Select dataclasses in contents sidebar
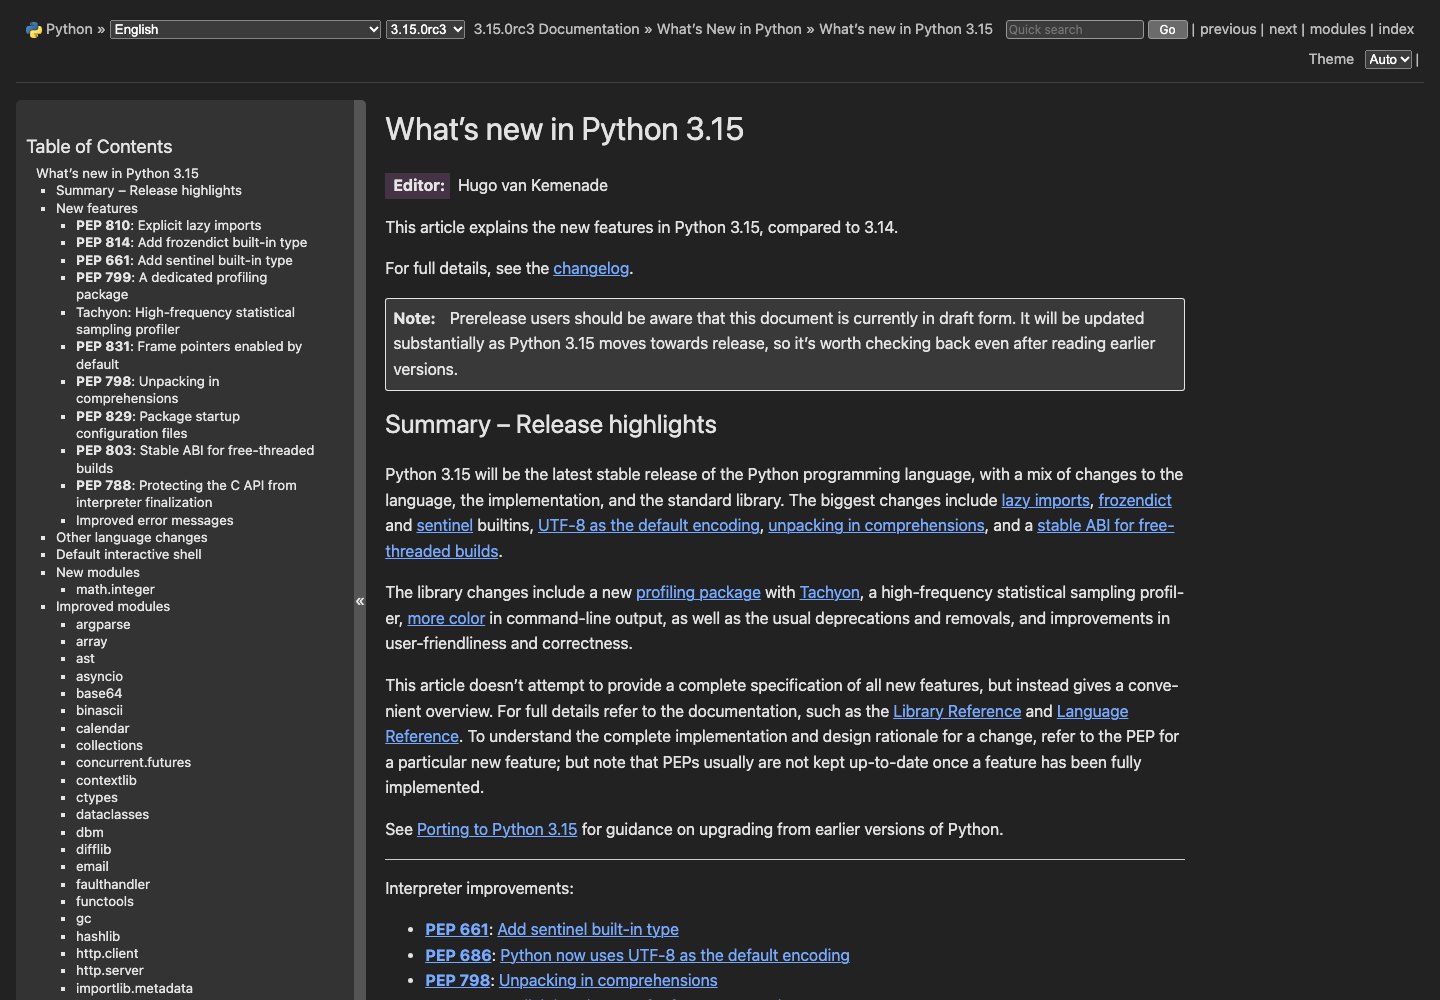Screen dimensions: 1440x1000 coord(112,814)
